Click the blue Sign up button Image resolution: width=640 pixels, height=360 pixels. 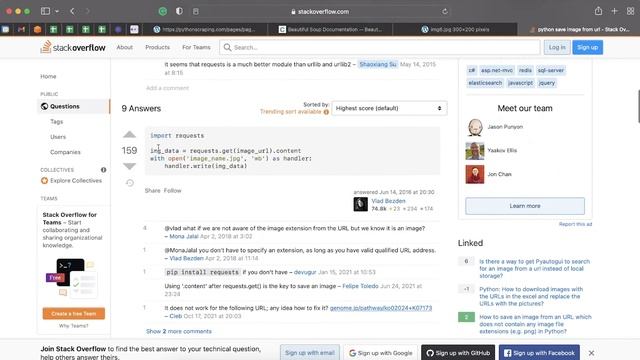pyautogui.click(x=587, y=47)
